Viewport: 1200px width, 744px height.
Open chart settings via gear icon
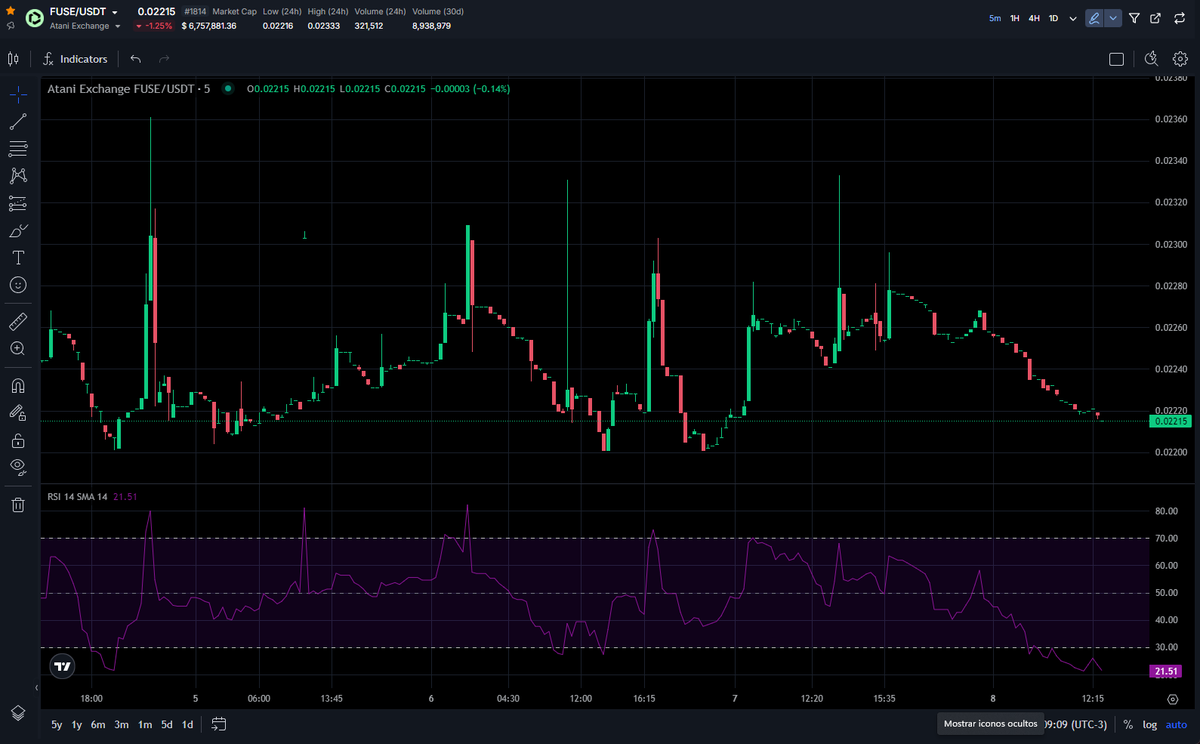(1180, 59)
